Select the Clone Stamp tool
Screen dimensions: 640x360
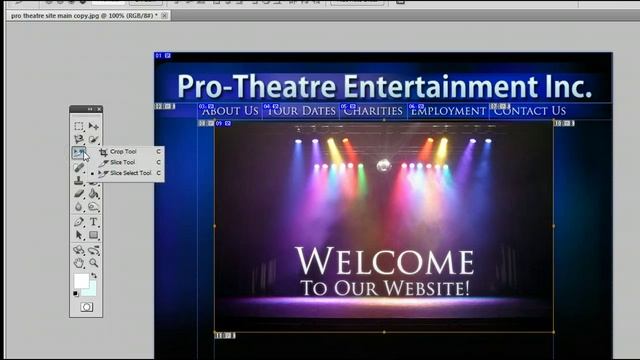(79, 180)
